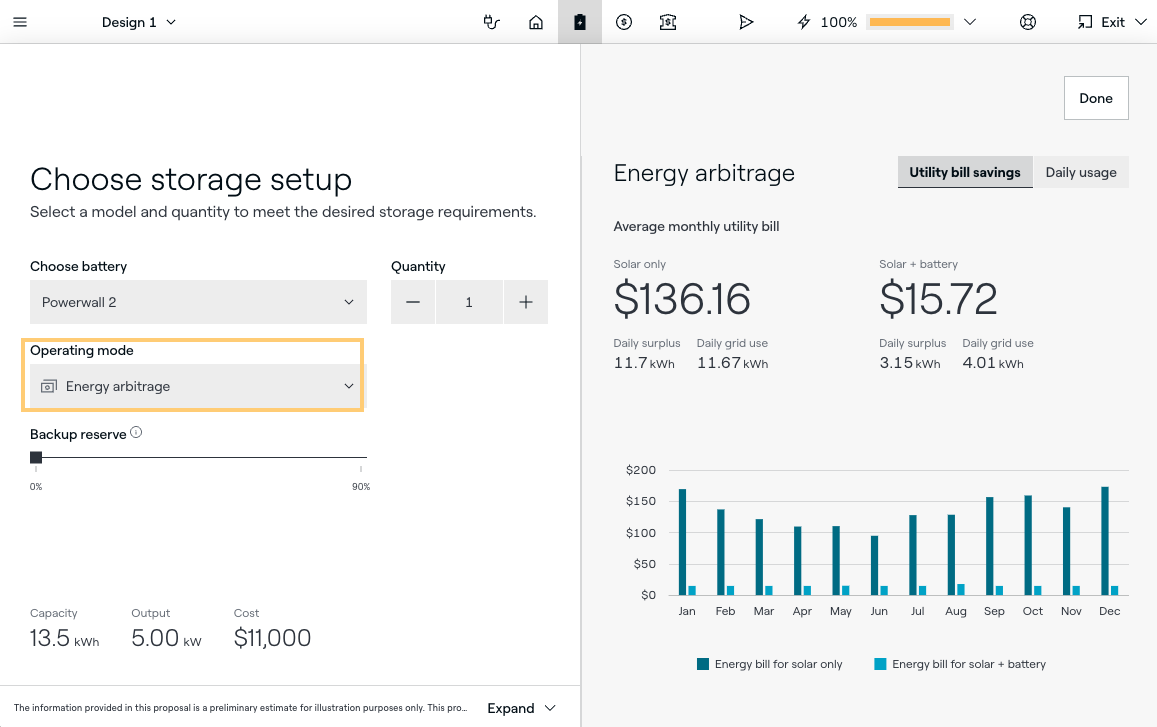
Task: Open the hamburger main menu
Action: click(x=20, y=22)
